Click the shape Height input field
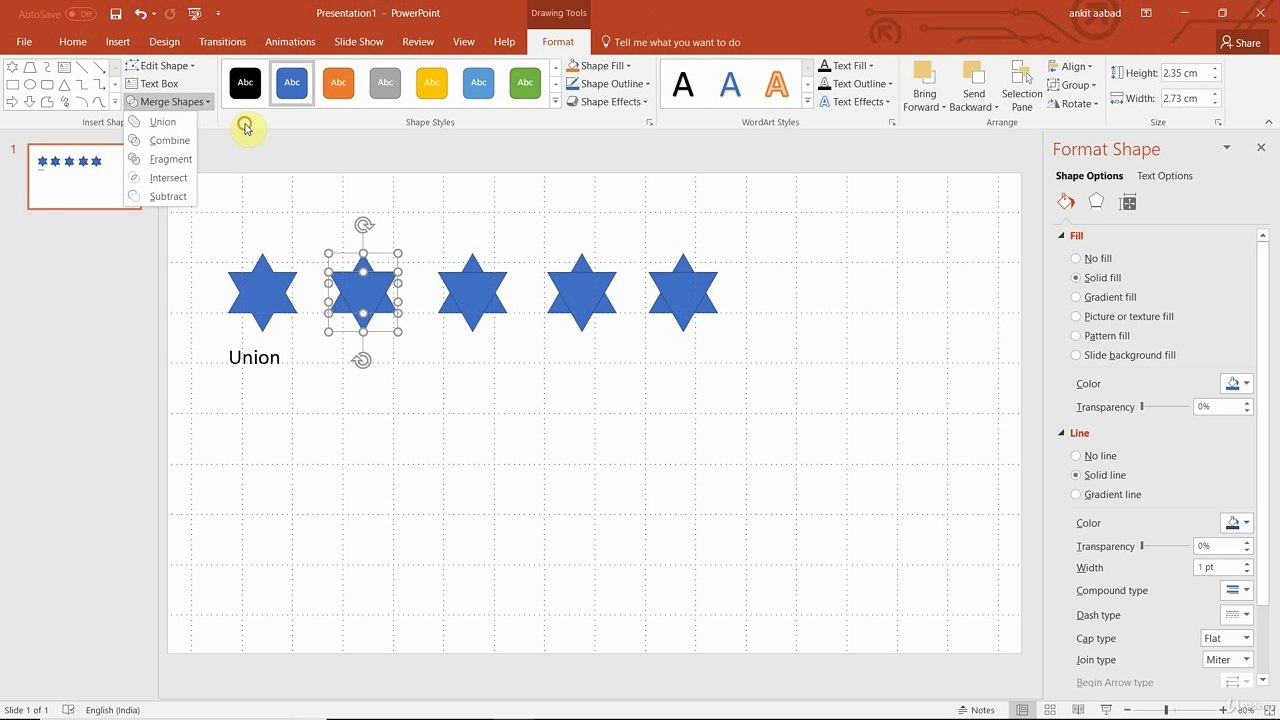This screenshot has width=1280, height=720. click(x=1185, y=73)
